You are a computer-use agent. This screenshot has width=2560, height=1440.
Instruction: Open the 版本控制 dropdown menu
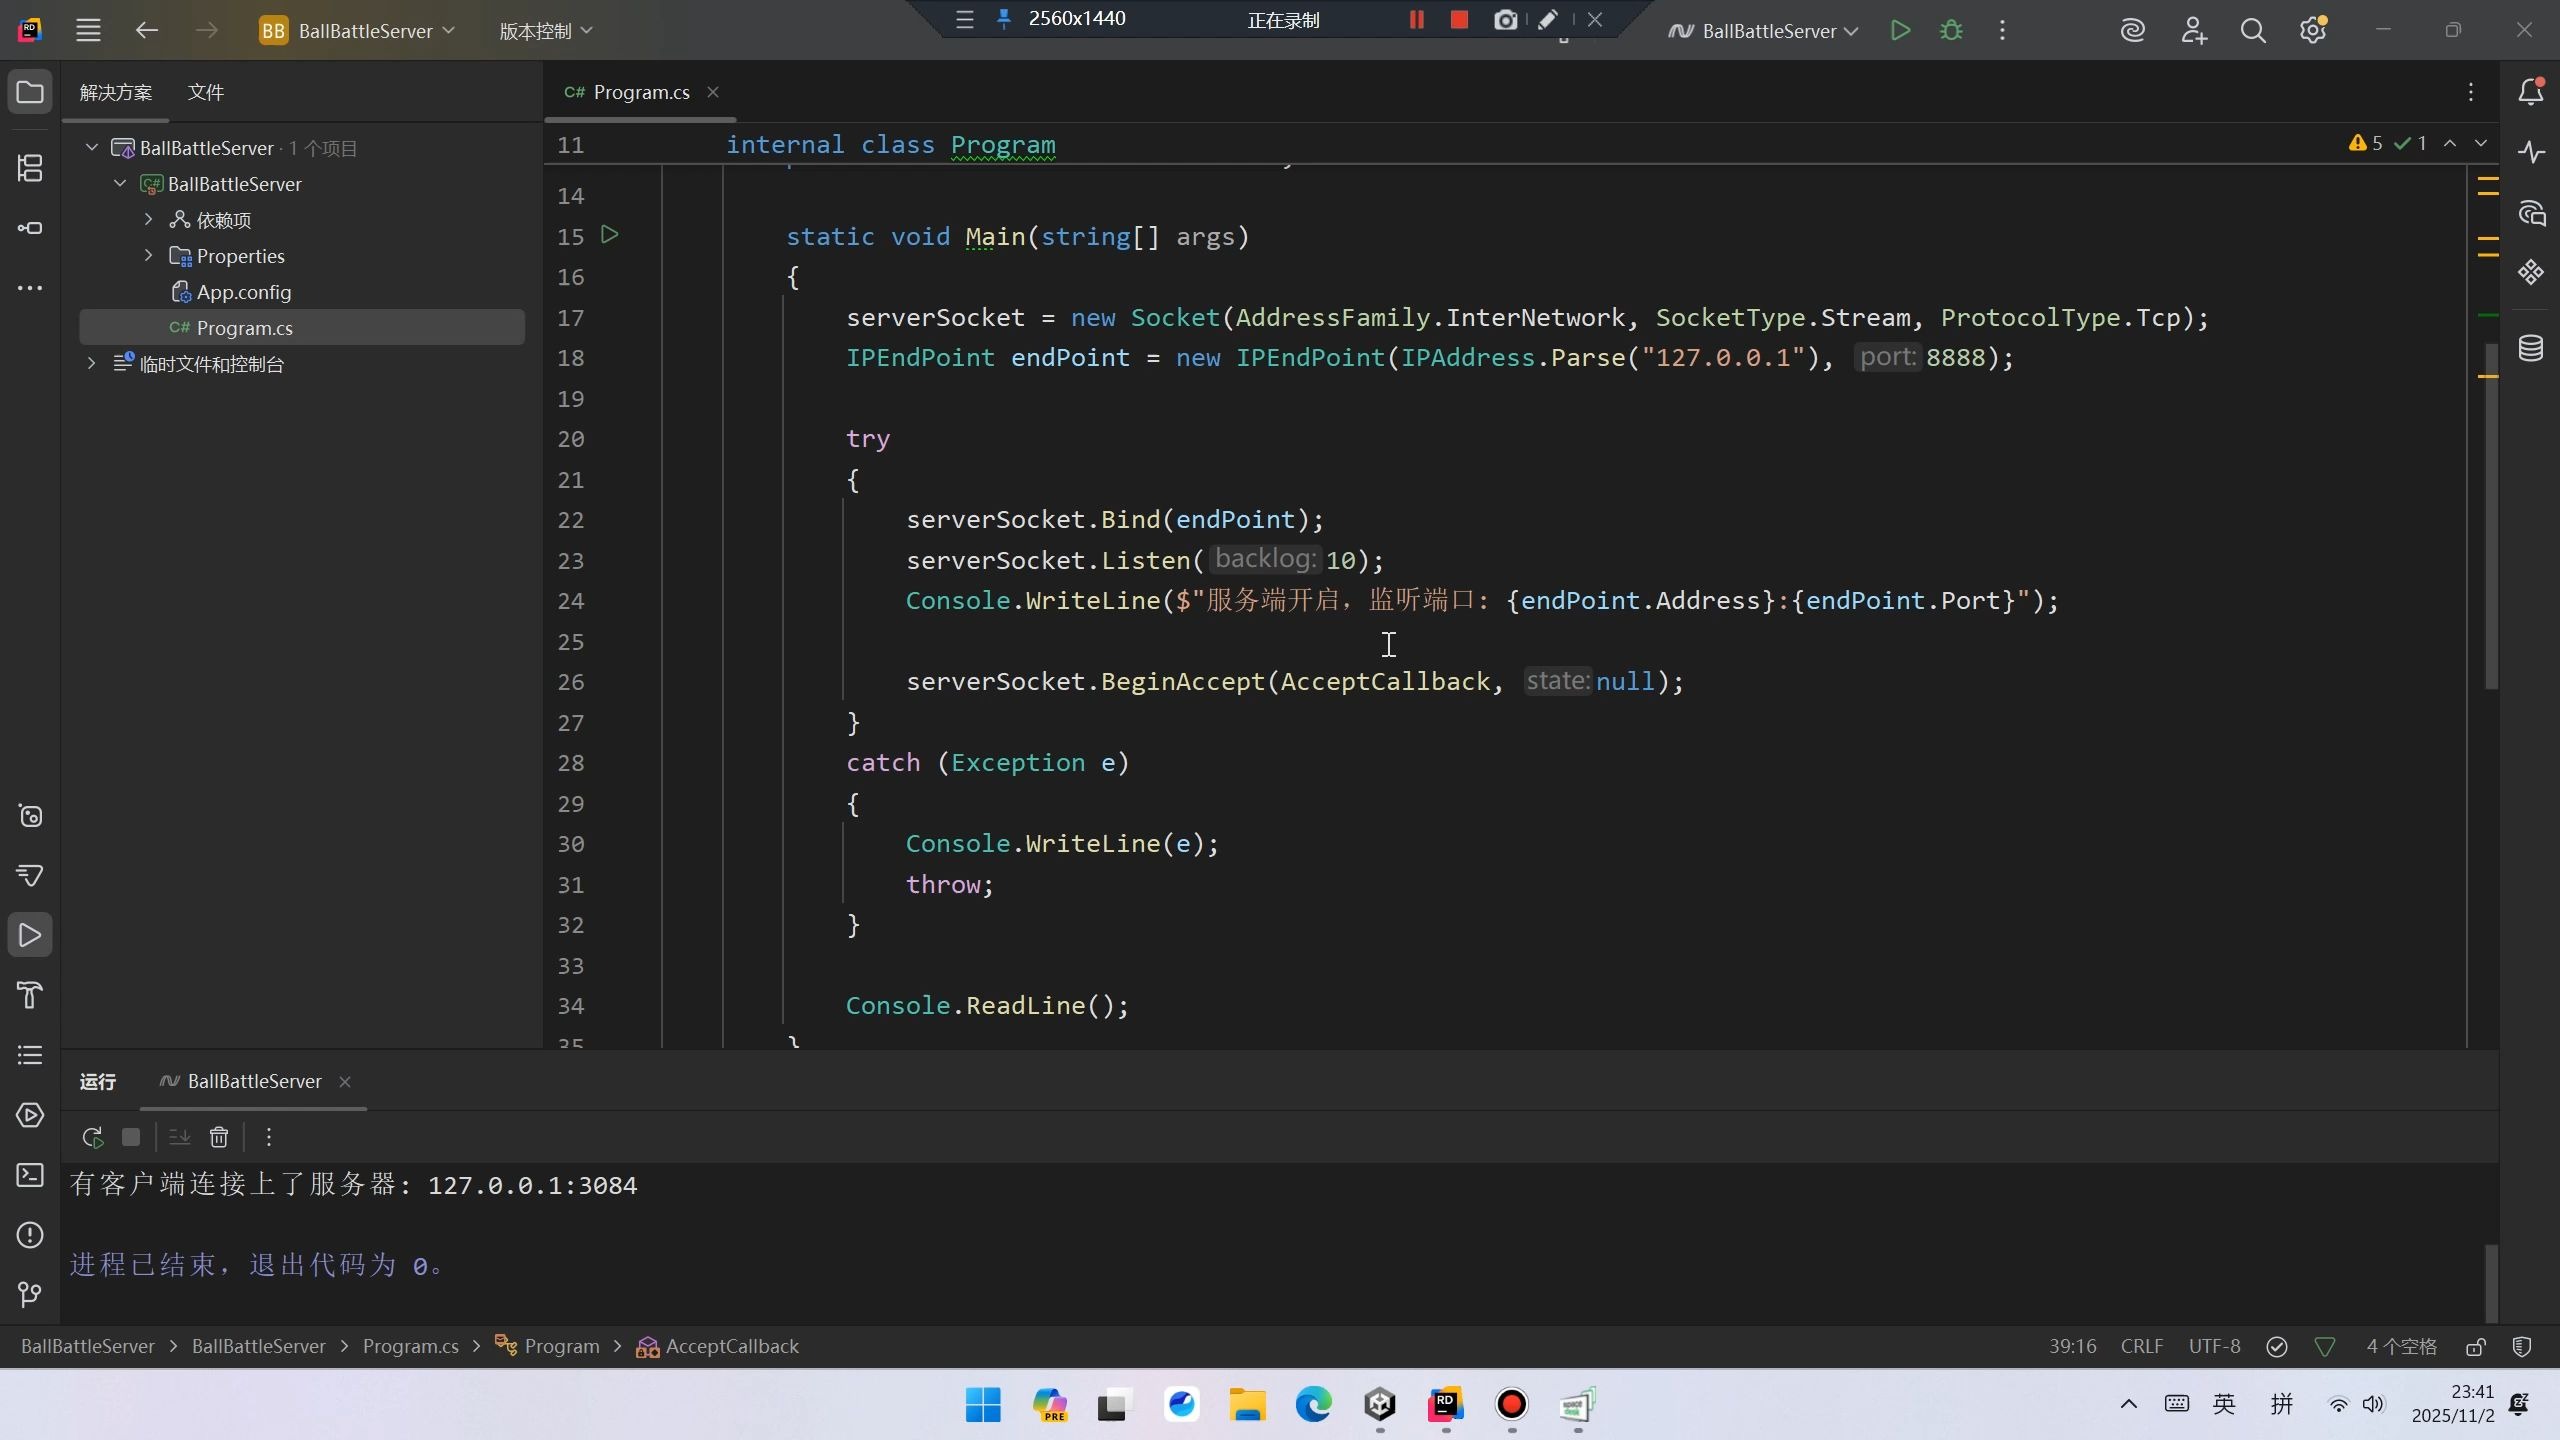[546, 31]
